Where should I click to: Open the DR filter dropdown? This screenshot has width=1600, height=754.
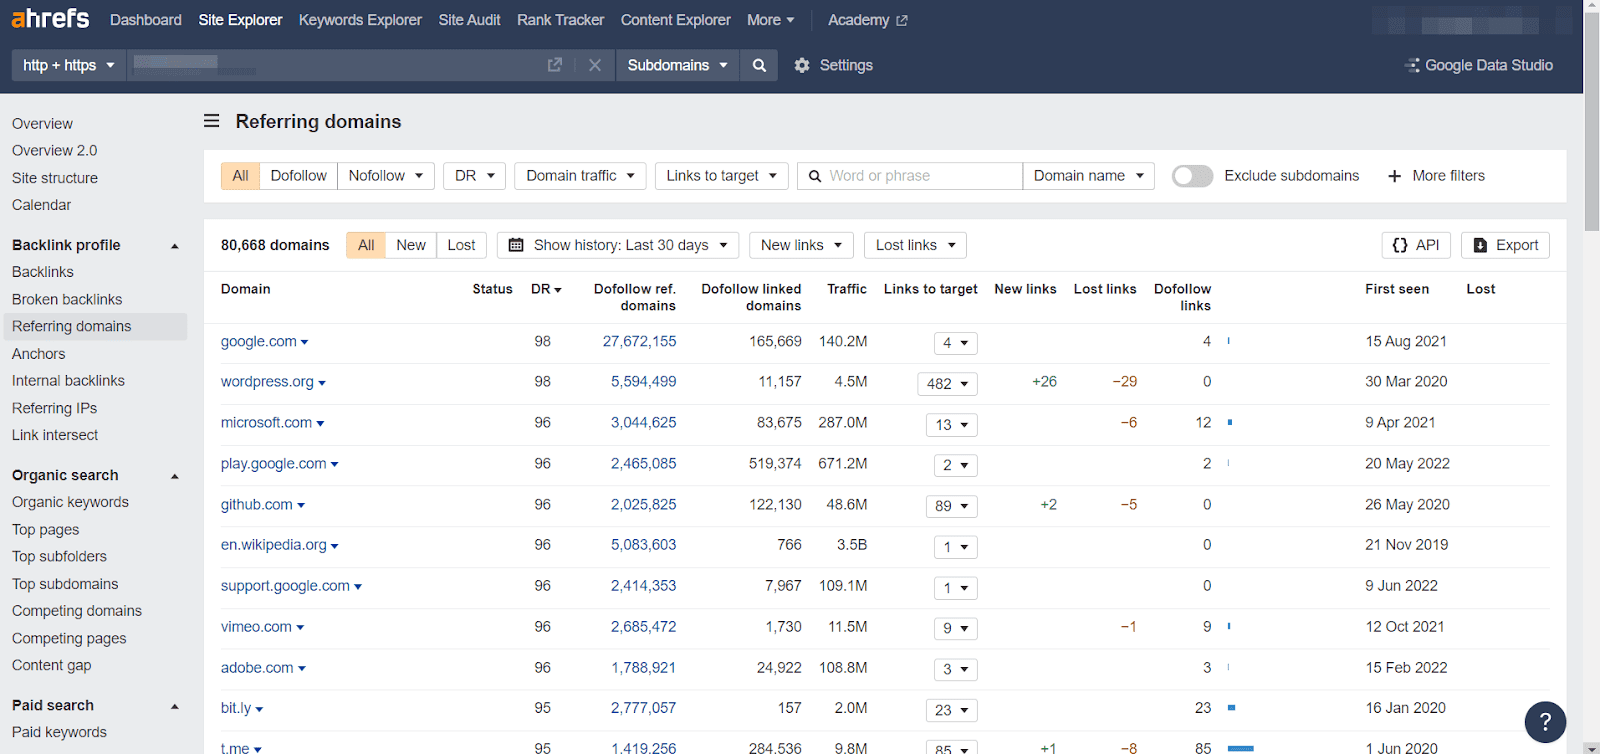(474, 176)
